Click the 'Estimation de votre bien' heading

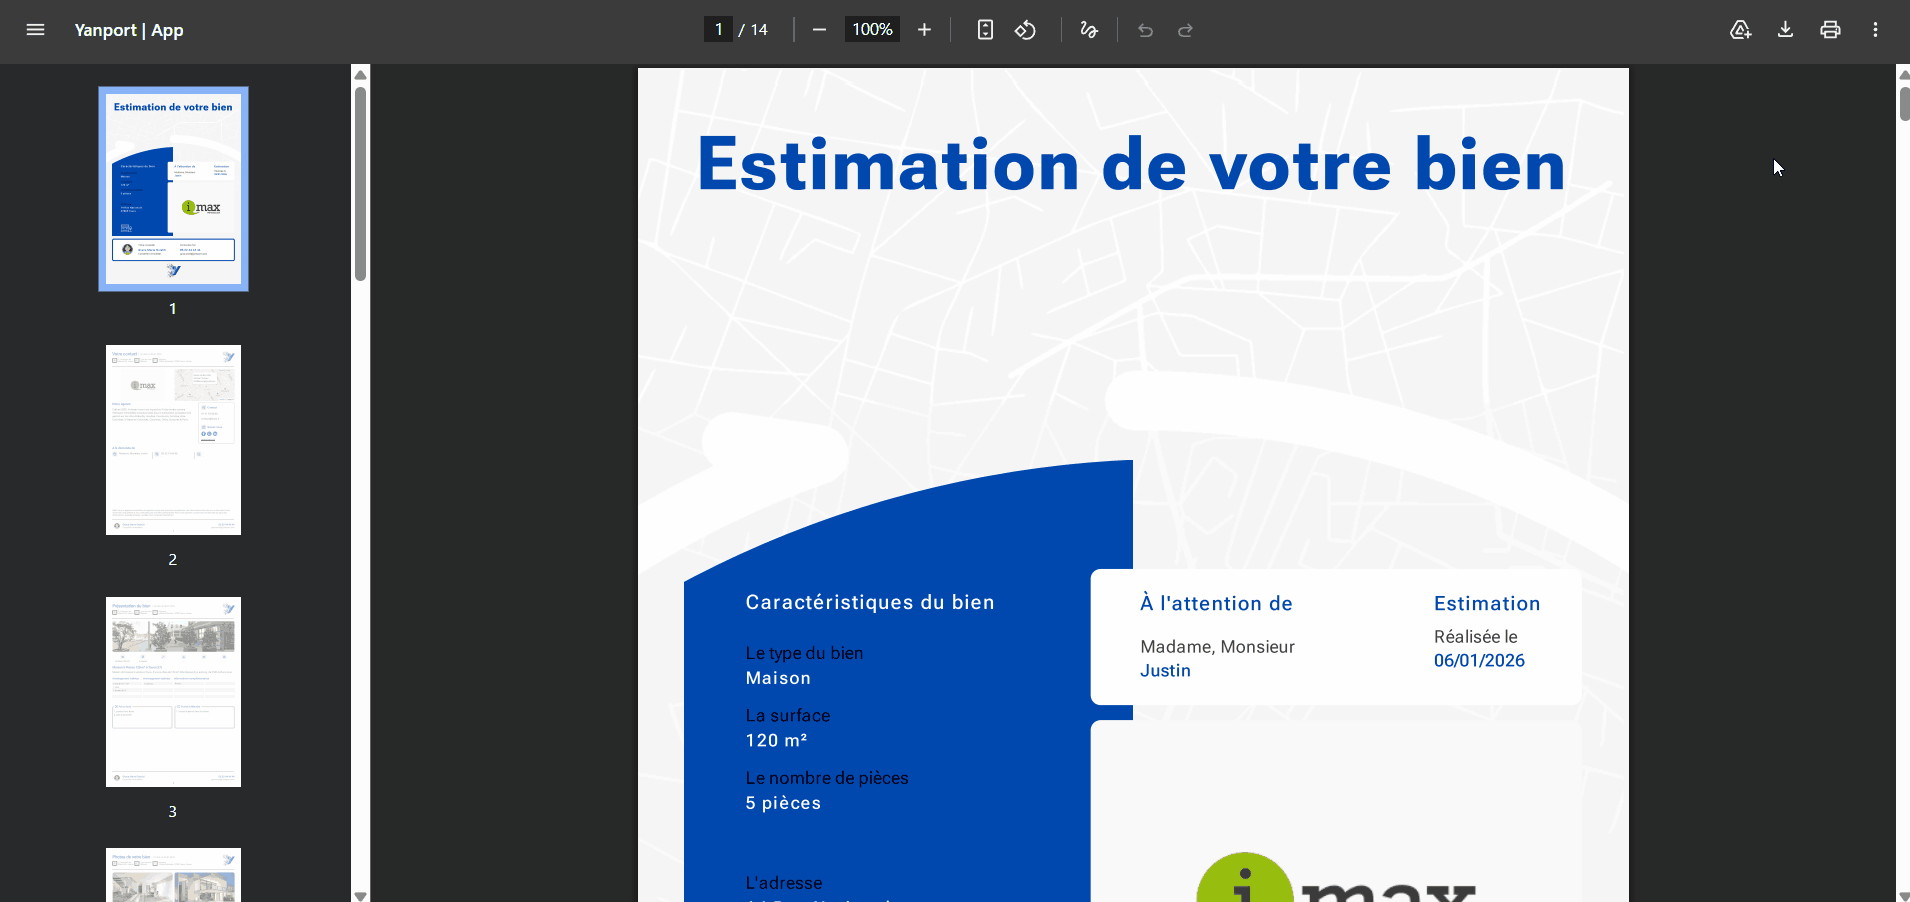1131,165
